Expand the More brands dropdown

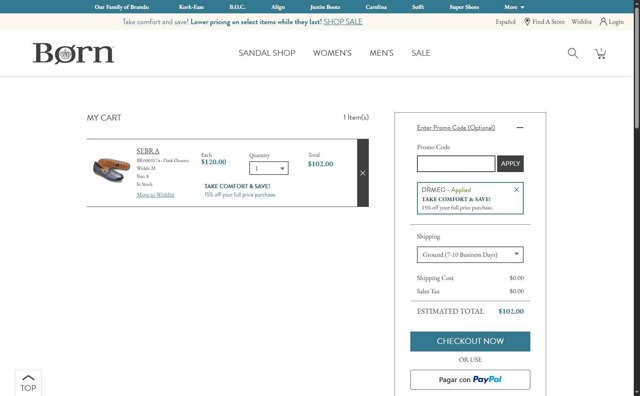pos(514,7)
